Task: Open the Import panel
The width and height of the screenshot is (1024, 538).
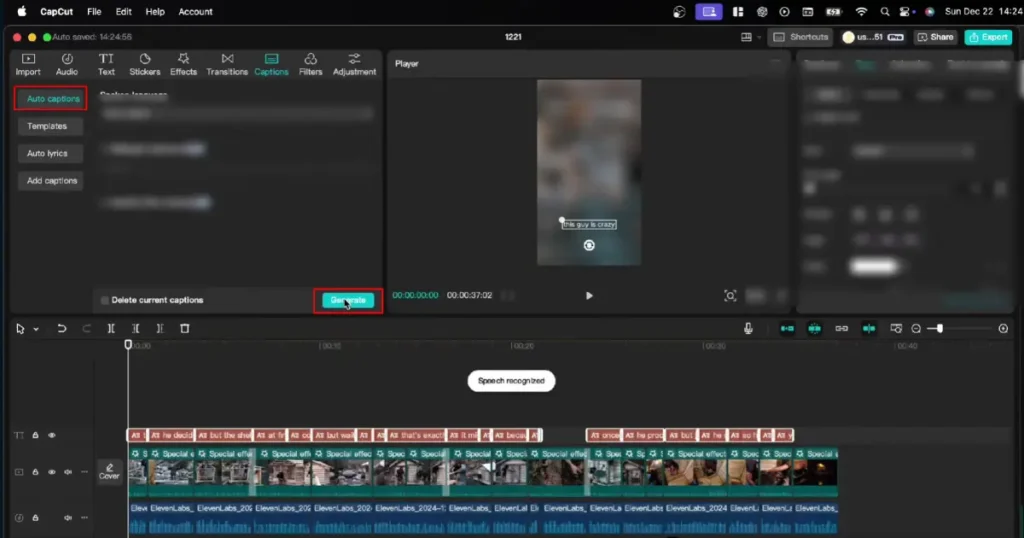Action: [x=28, y=65]
